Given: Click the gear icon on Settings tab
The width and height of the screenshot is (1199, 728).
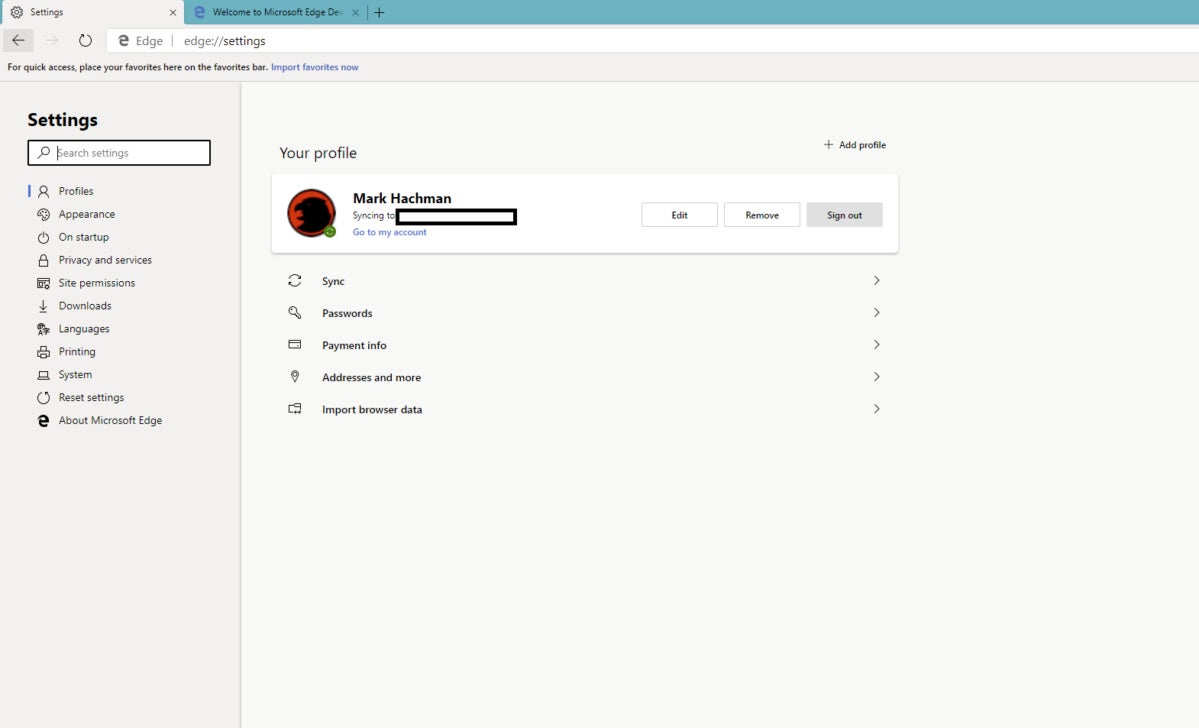Looking at the screenshot, I should [x=17, y=12].
